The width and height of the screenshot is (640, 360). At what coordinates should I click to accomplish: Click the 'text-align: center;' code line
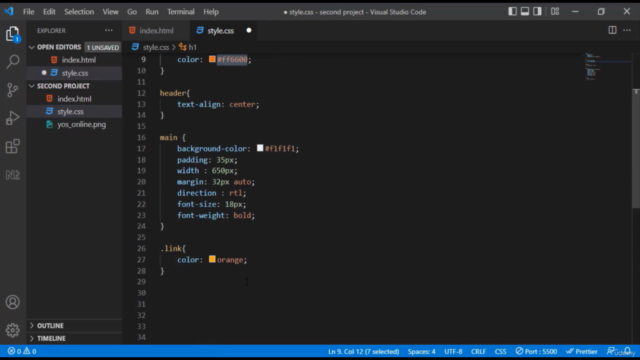click(x=218, y=104)
